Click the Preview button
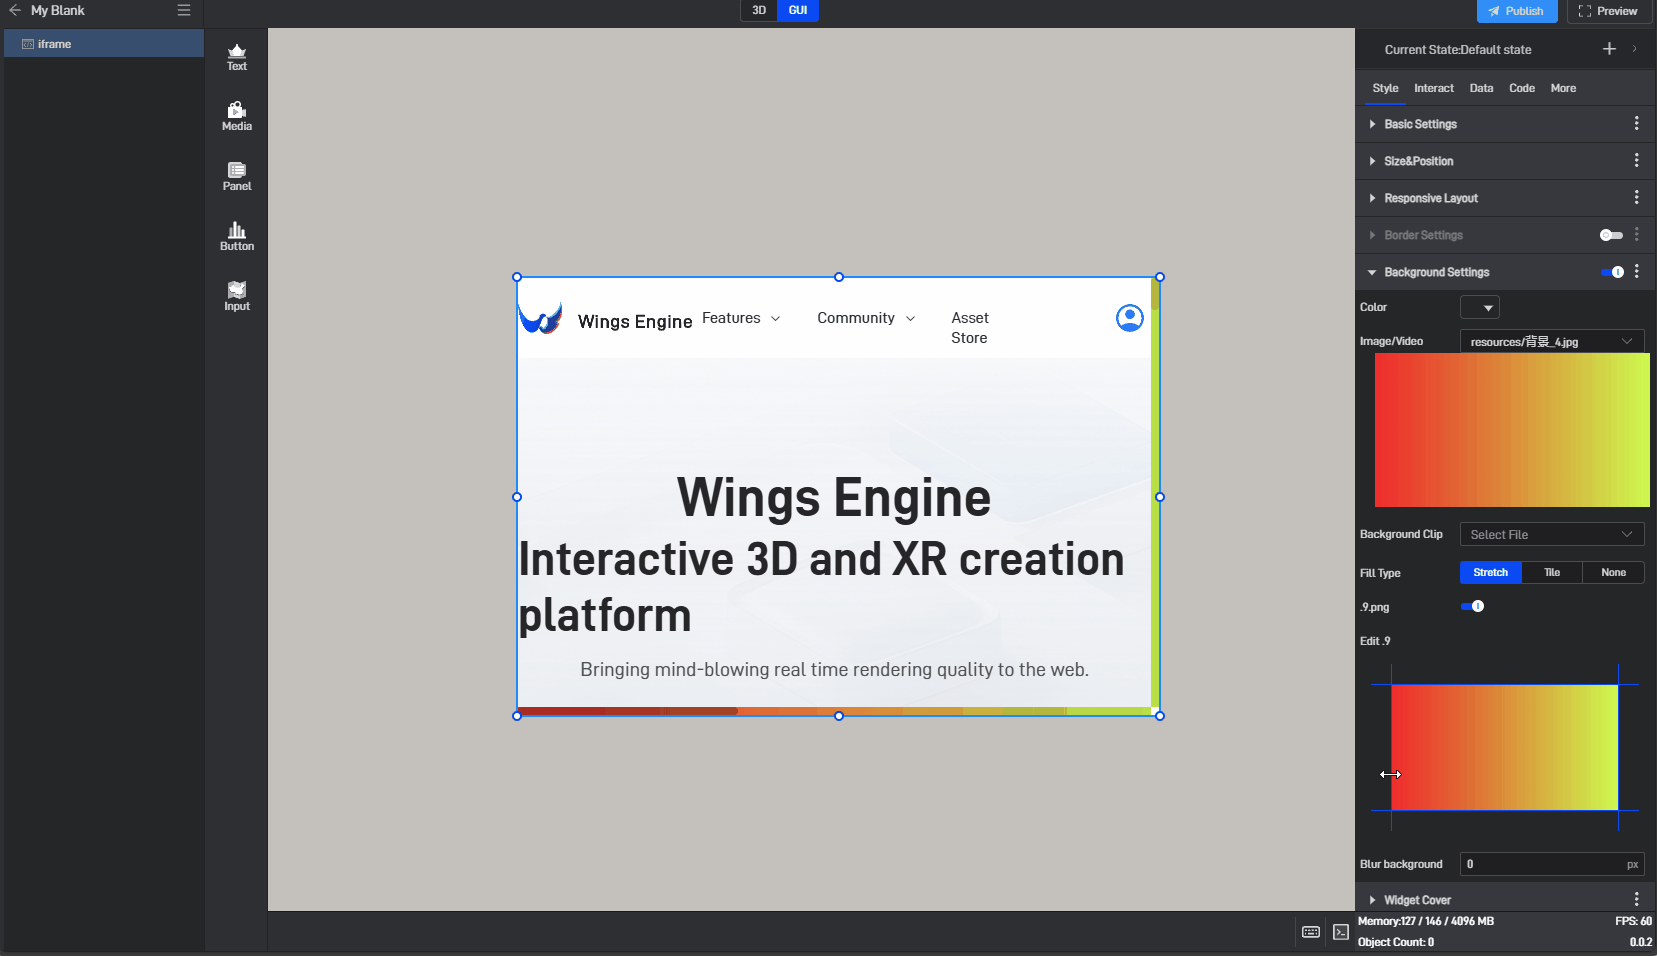This screenshot has height=956, width=1657. click(1608, 11)
